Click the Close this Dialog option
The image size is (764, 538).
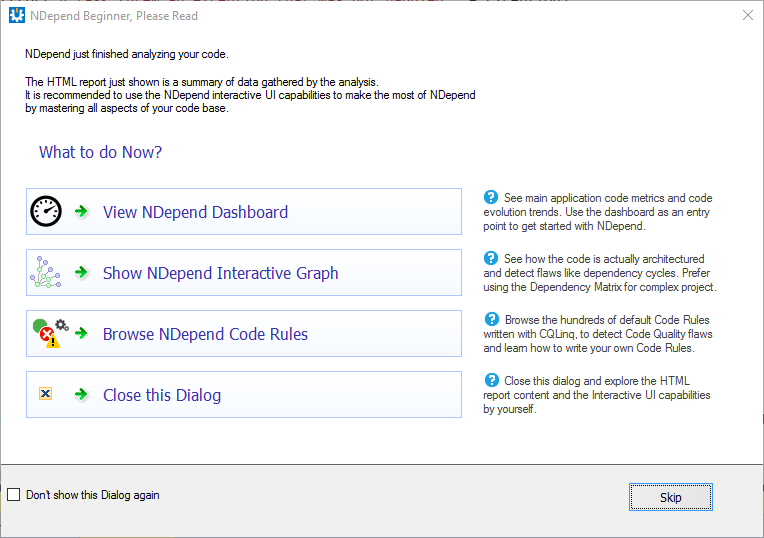point(244,394)
